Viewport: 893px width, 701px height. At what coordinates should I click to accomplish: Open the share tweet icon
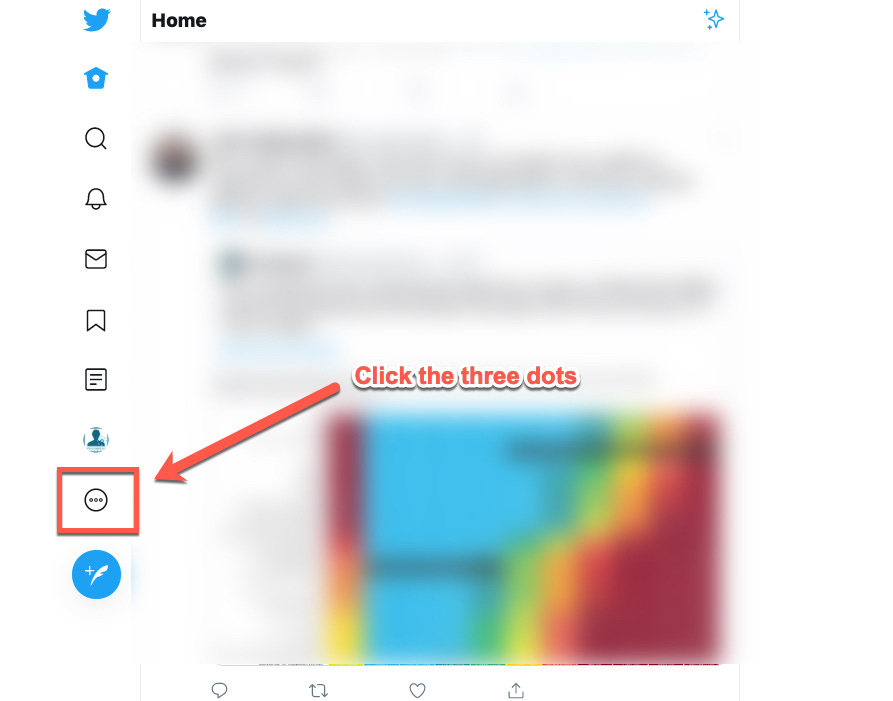click(516, 691)
